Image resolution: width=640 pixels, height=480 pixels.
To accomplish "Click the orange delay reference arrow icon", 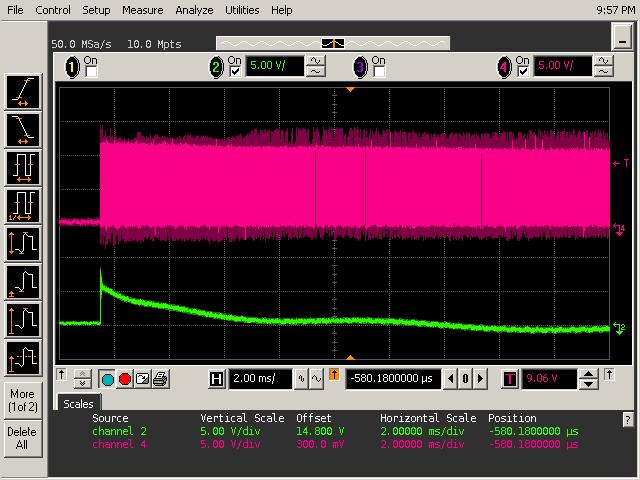I will [334, 374].
